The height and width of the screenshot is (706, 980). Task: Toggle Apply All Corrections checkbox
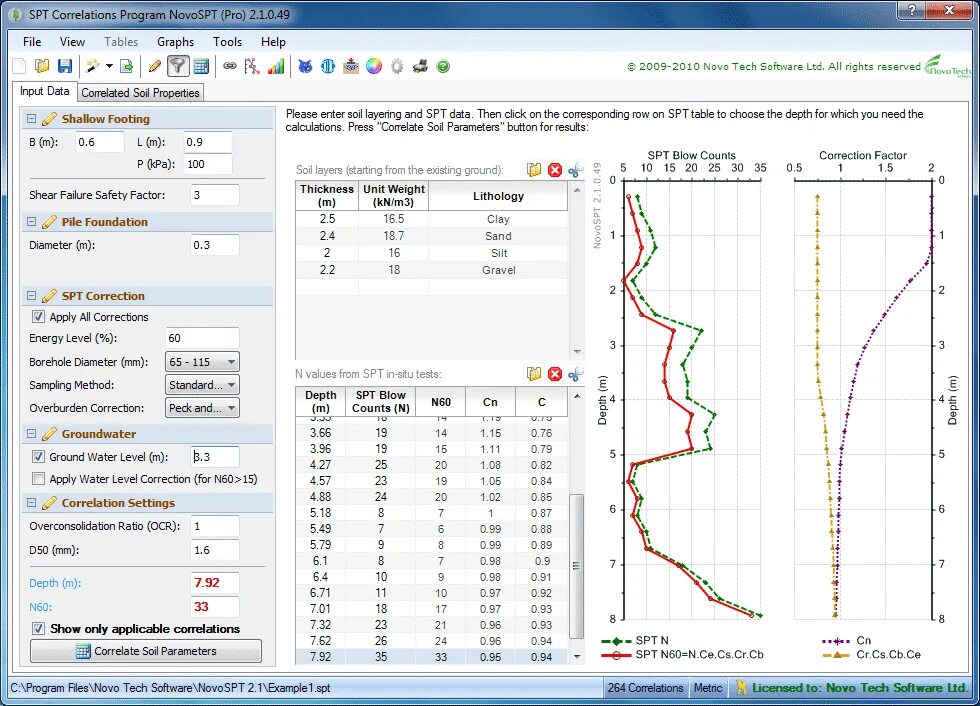click(x=38, y=317)
